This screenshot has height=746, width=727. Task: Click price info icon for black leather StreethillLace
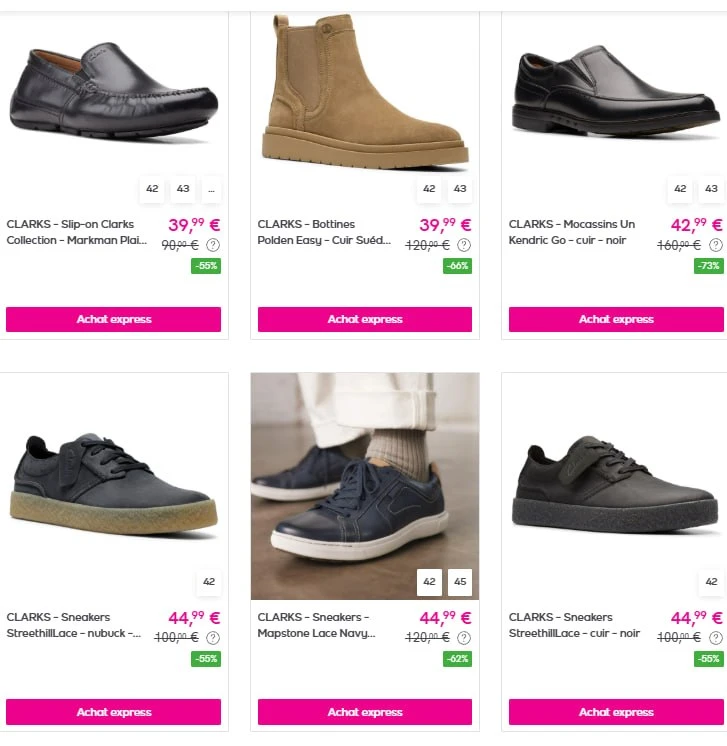tap(716, 638)
